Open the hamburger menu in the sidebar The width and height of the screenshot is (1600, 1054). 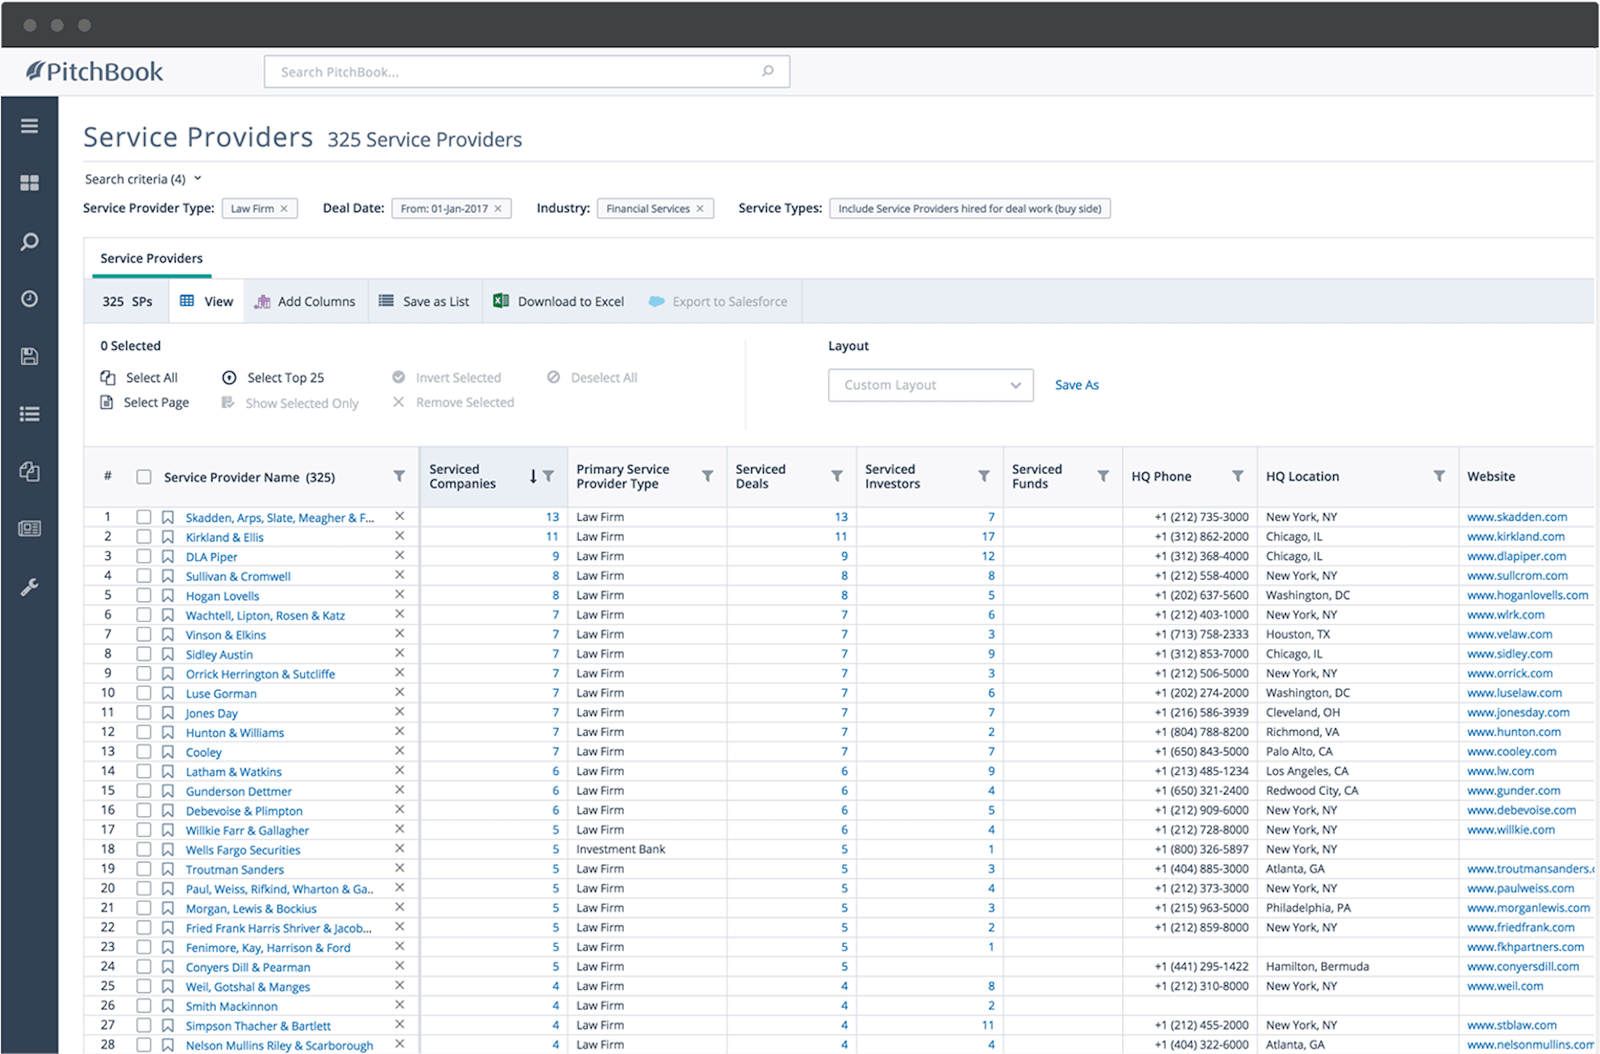[30, 126]
